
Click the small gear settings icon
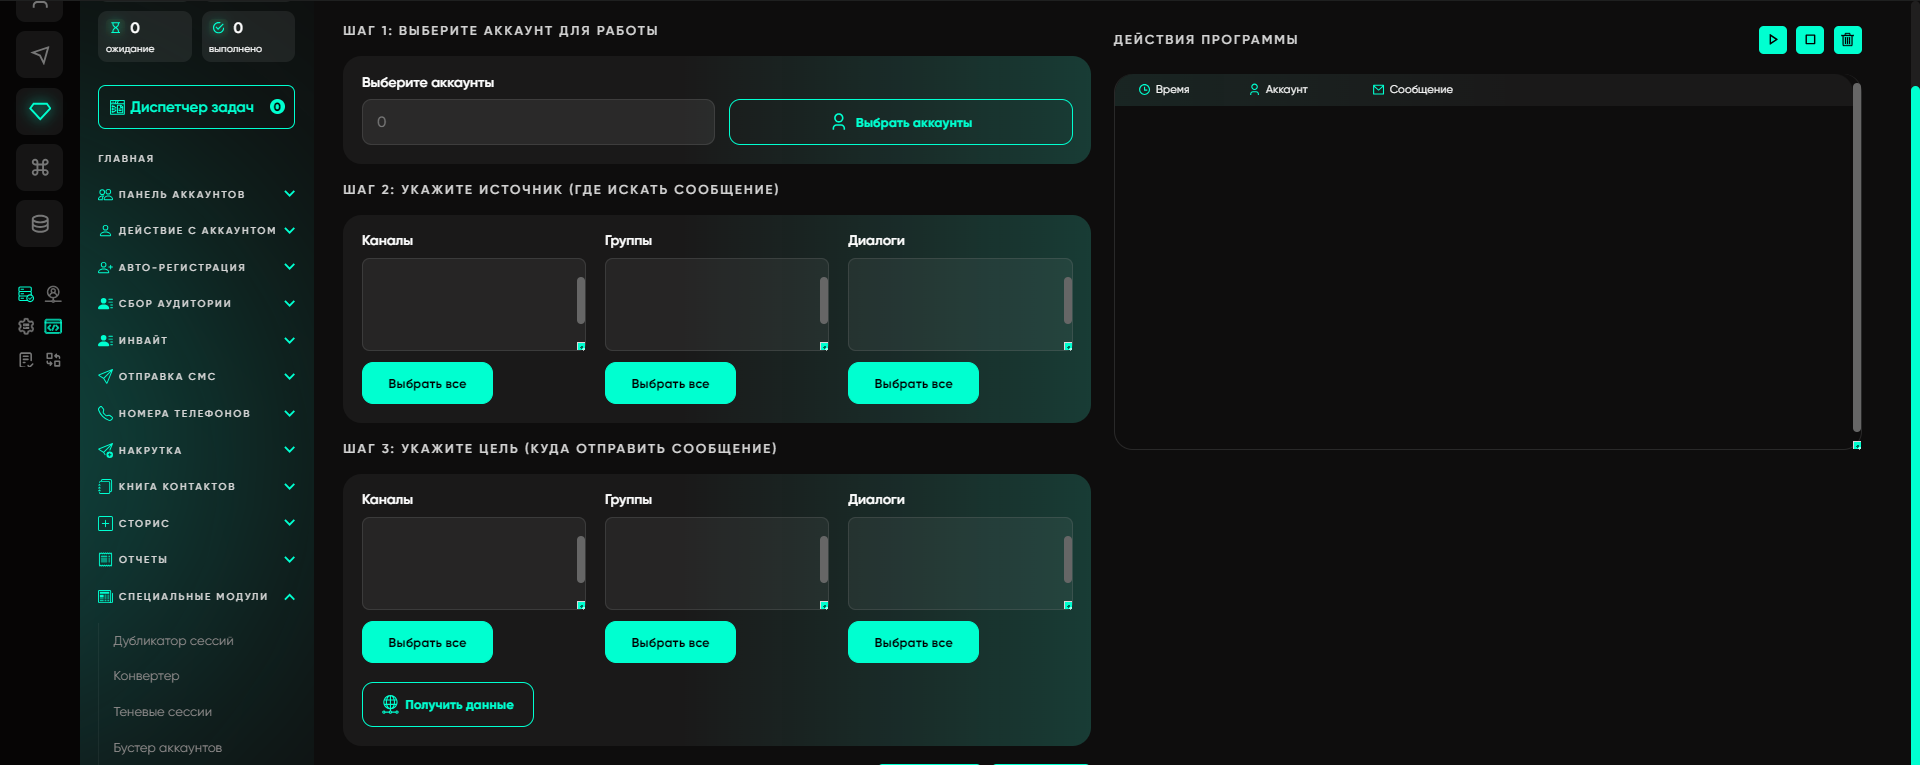coord(26,326)
